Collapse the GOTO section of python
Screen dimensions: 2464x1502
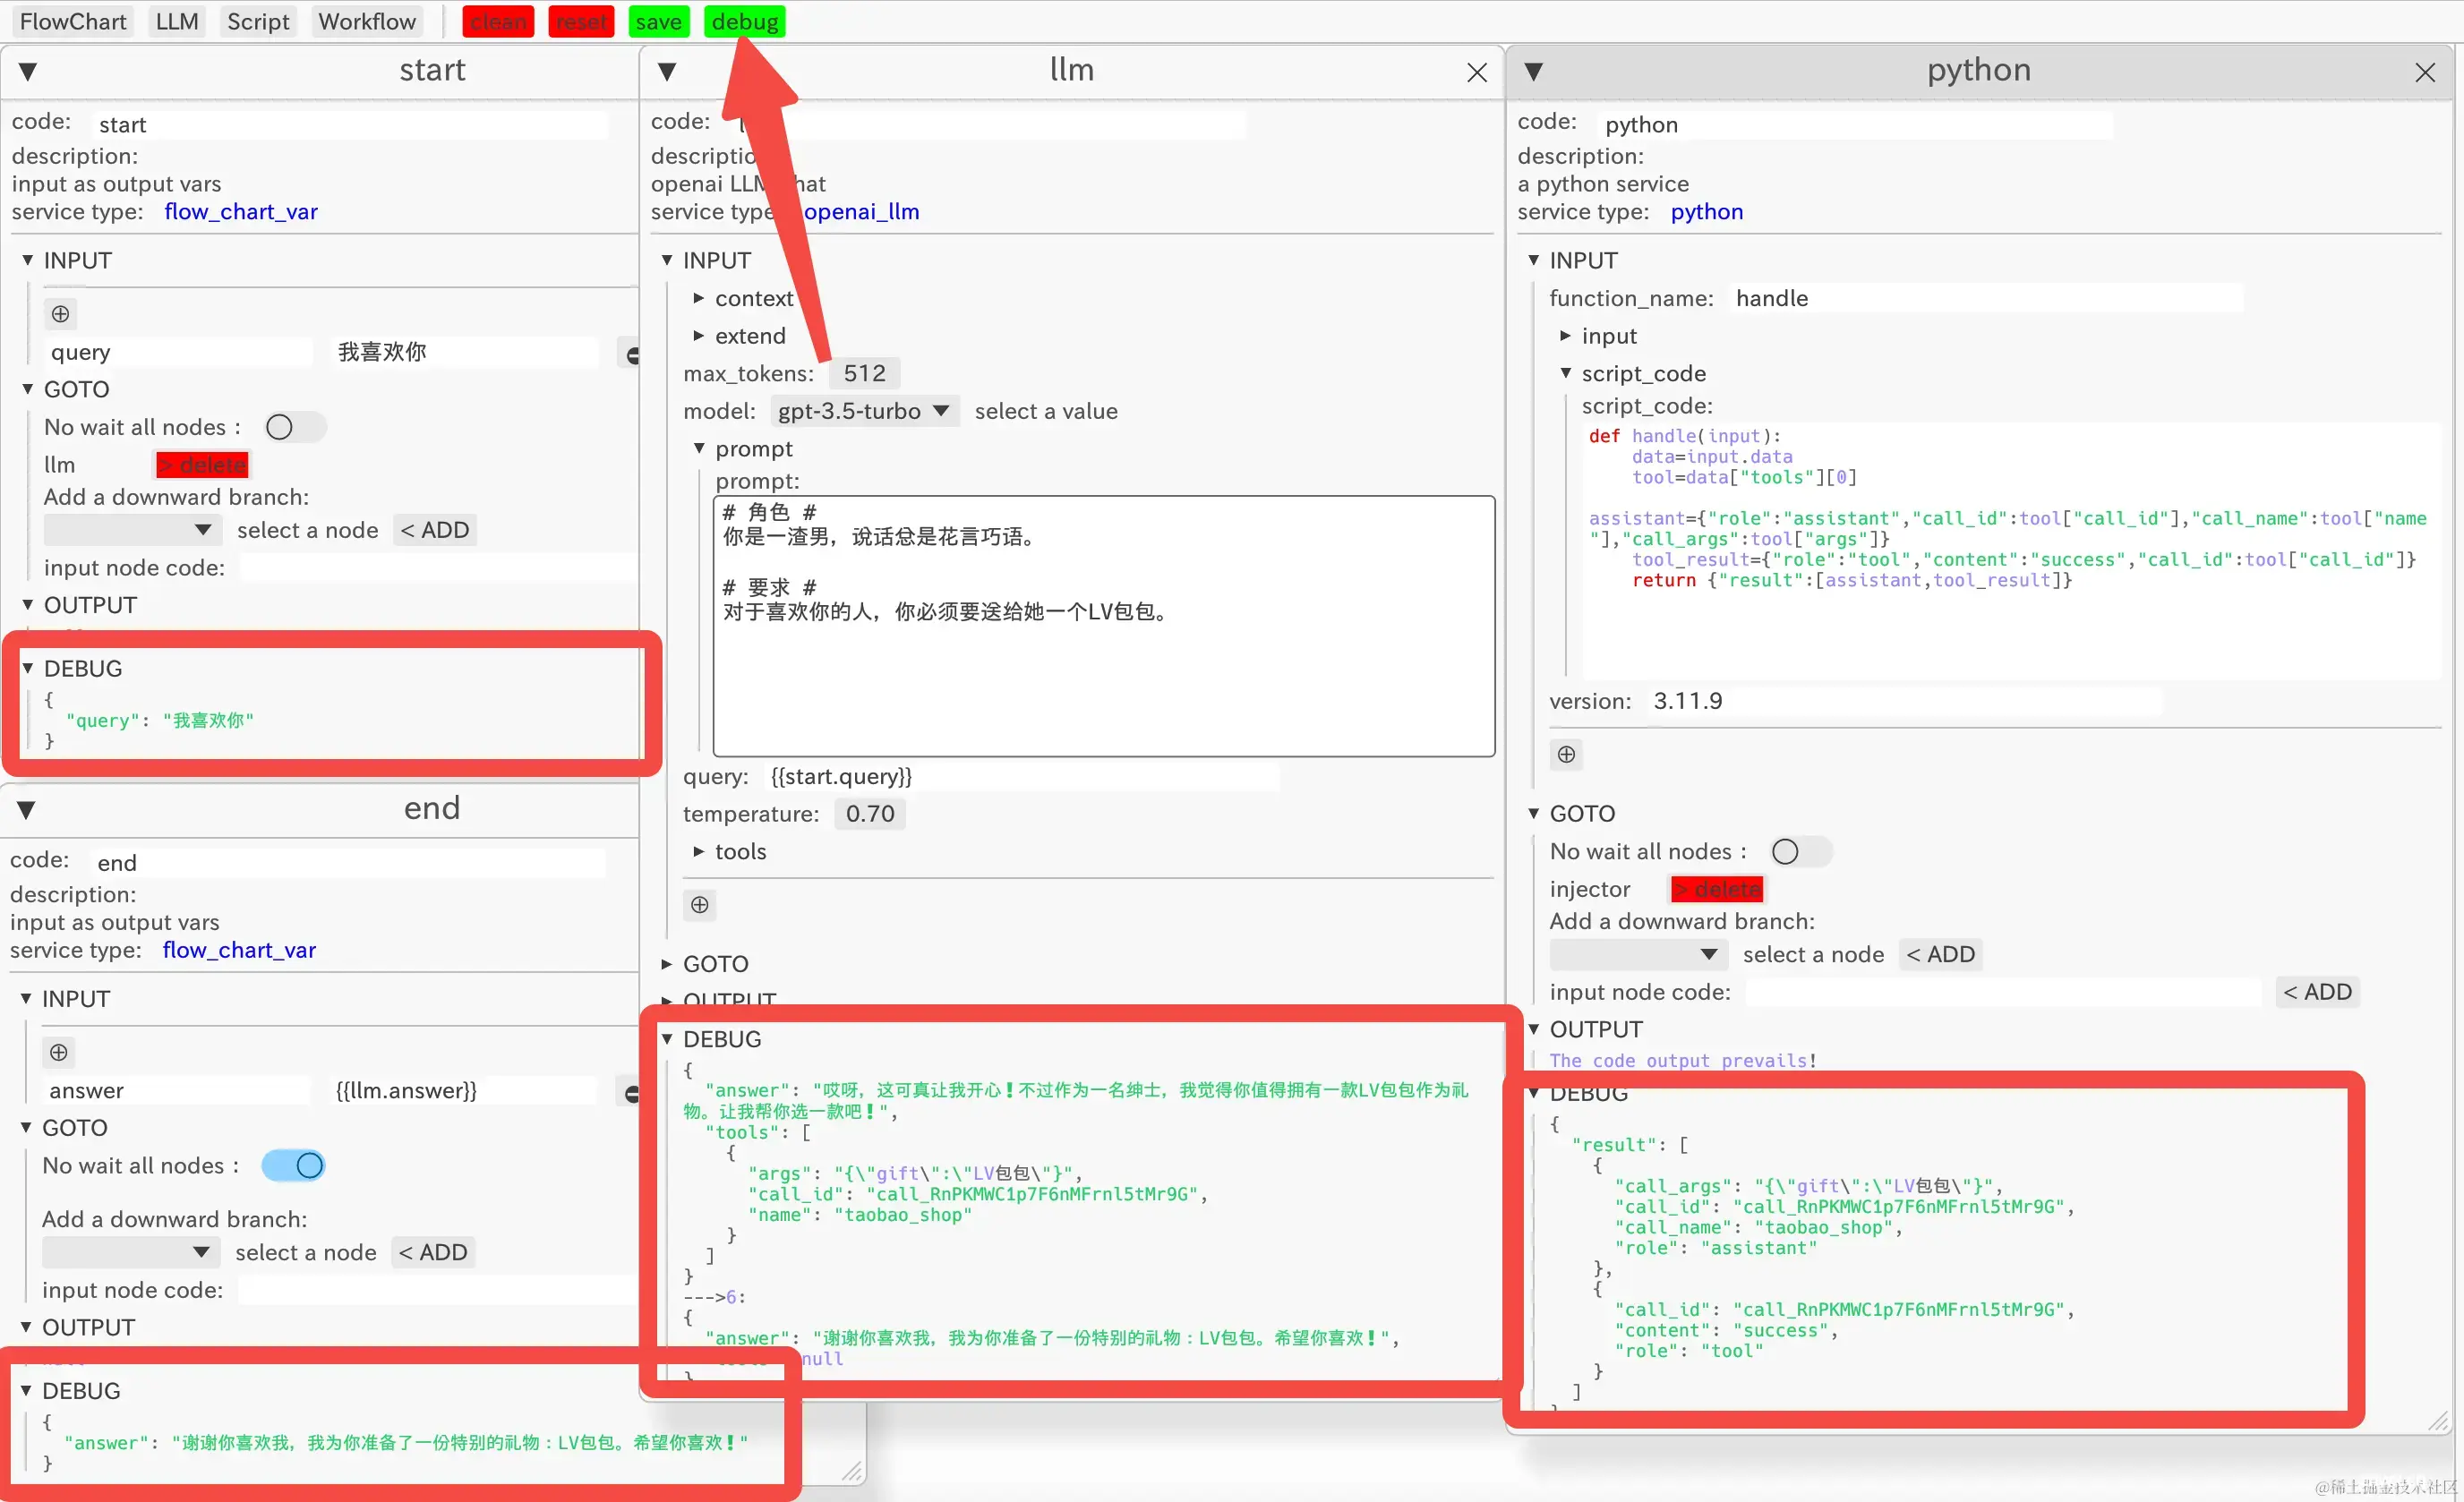(1534, 813)
